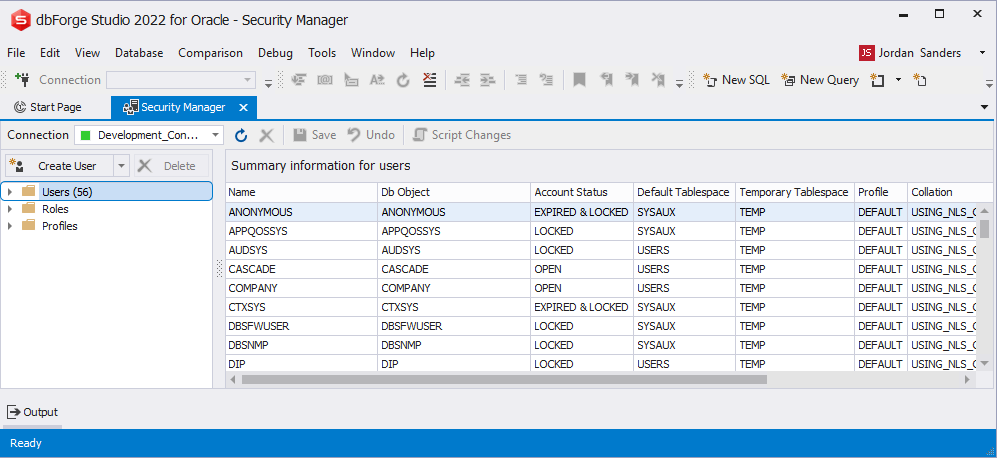Open the Comparison menu

point(210,53)
